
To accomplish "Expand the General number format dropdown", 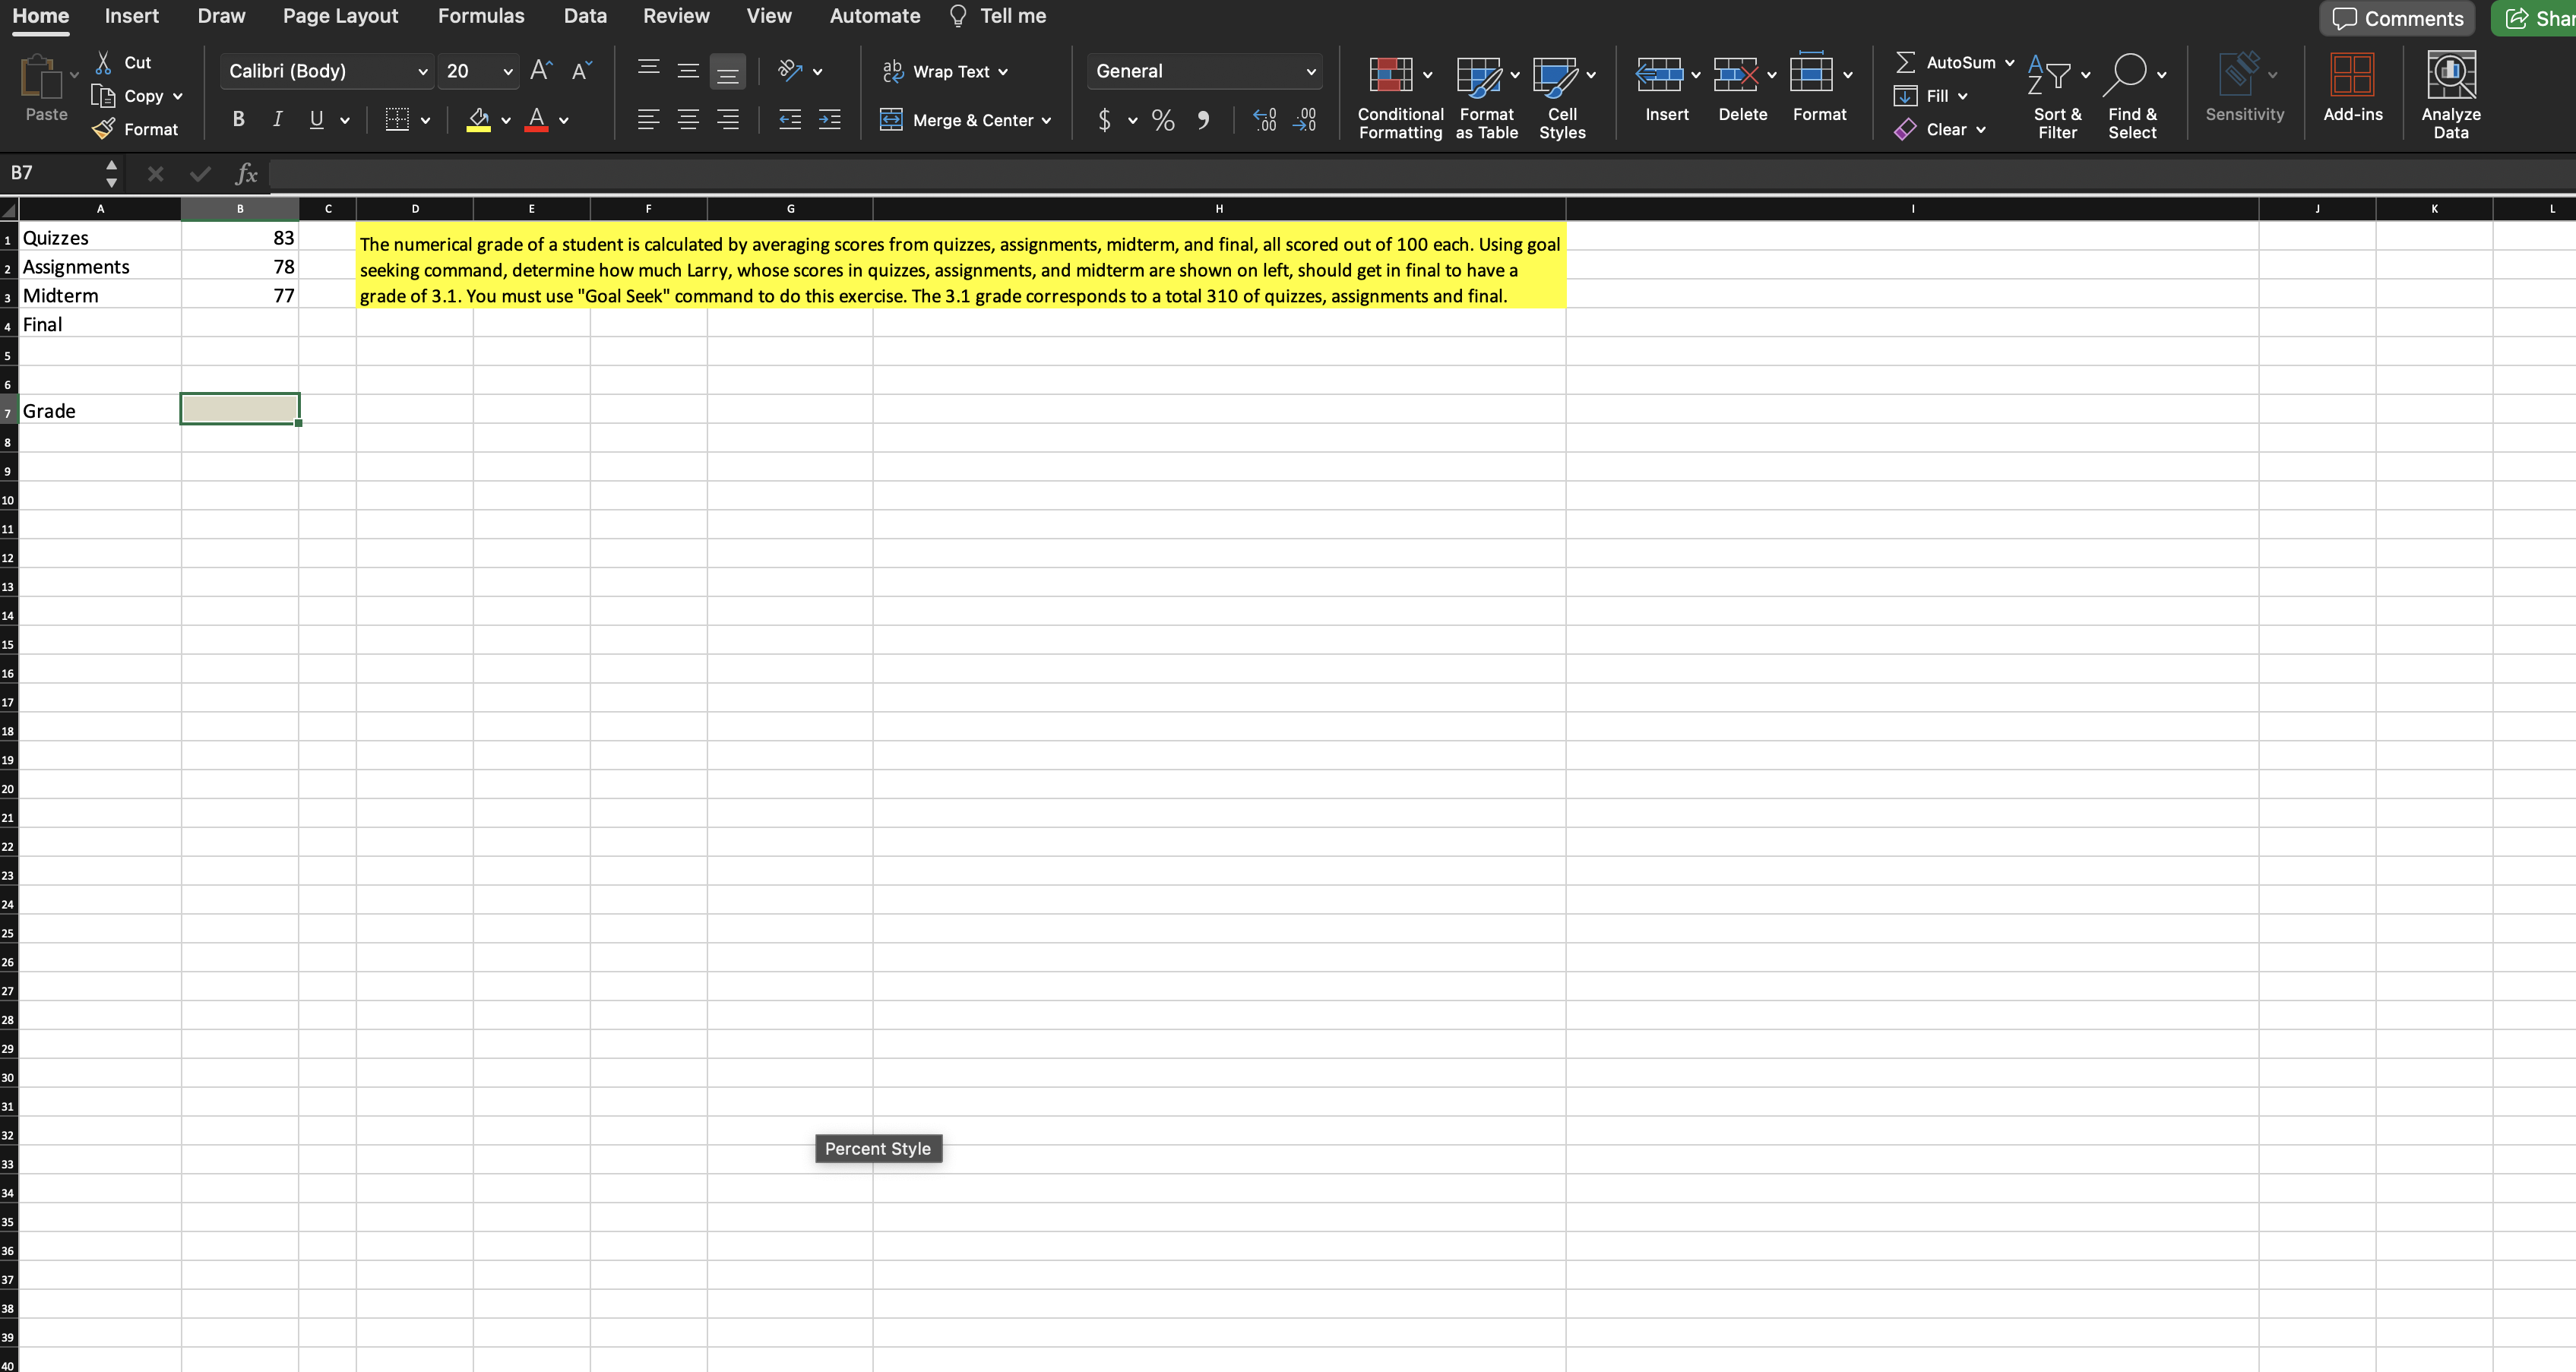I will [x=1310, y=71].
